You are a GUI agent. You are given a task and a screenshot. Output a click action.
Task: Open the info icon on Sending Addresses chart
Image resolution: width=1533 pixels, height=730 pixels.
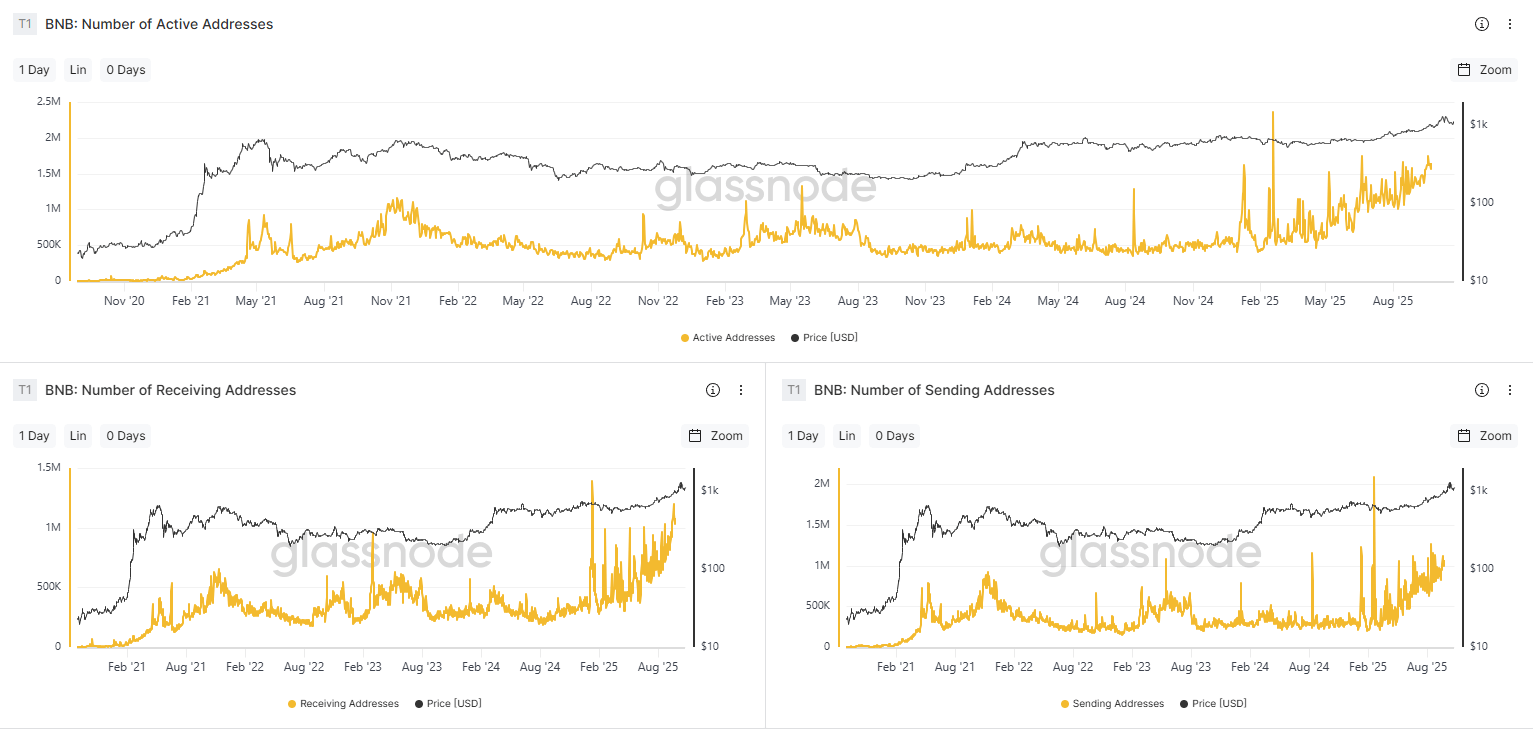pyautogui.click(x=1481, y=390)
